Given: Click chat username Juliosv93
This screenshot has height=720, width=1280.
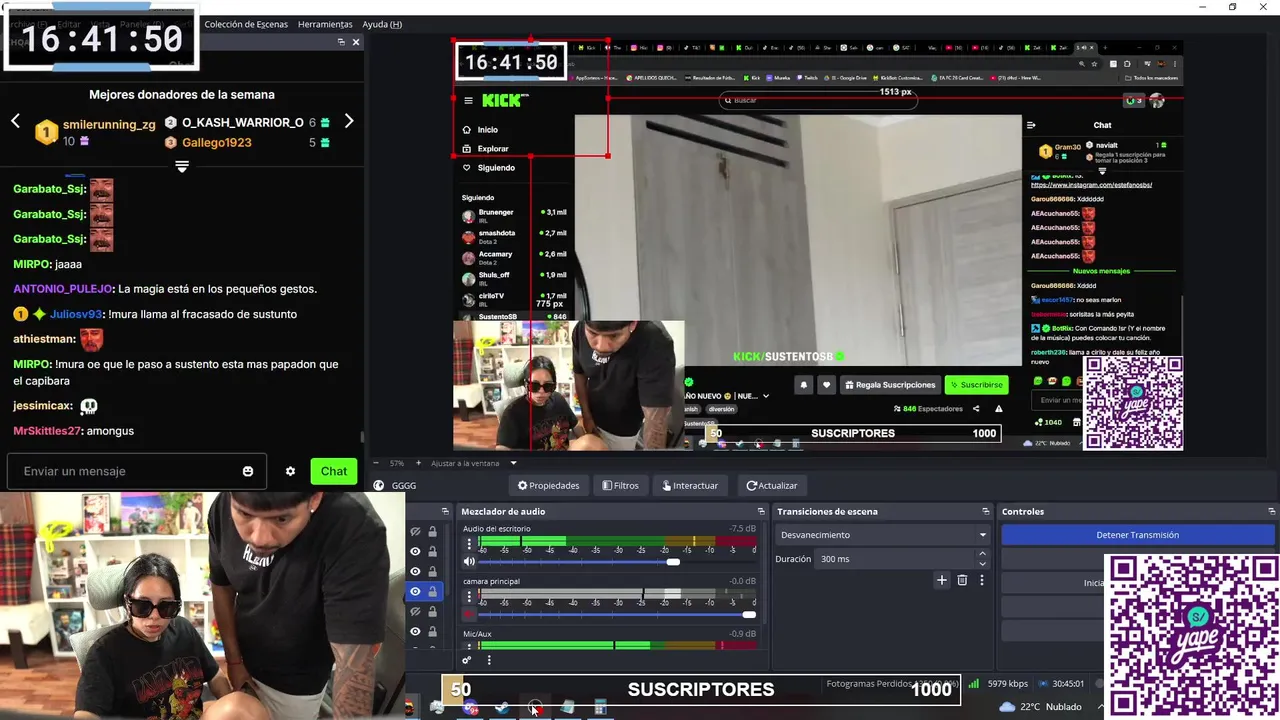Looking at the screenshot, I should pyautogui.click(x=76, y=314).
